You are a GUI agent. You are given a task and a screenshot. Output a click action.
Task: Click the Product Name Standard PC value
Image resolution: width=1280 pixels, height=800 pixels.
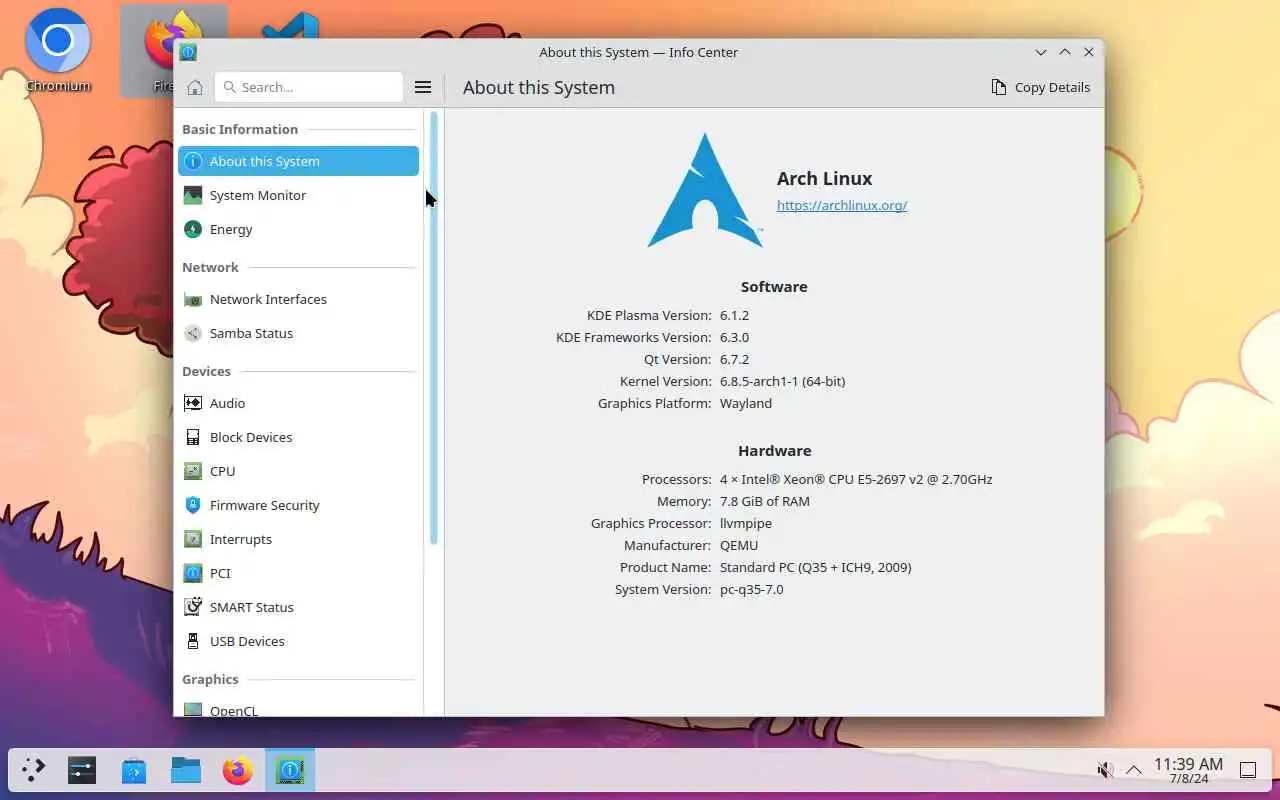pos(815,567)
